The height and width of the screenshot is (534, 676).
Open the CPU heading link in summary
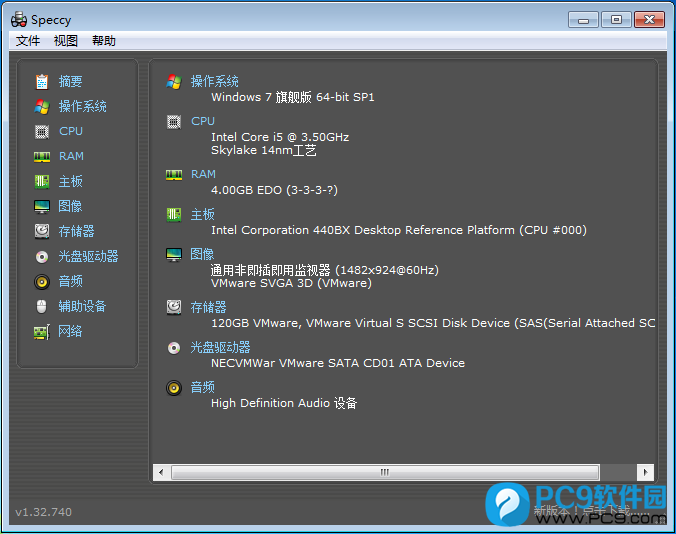pyautogui.click(x=203, y=121)
